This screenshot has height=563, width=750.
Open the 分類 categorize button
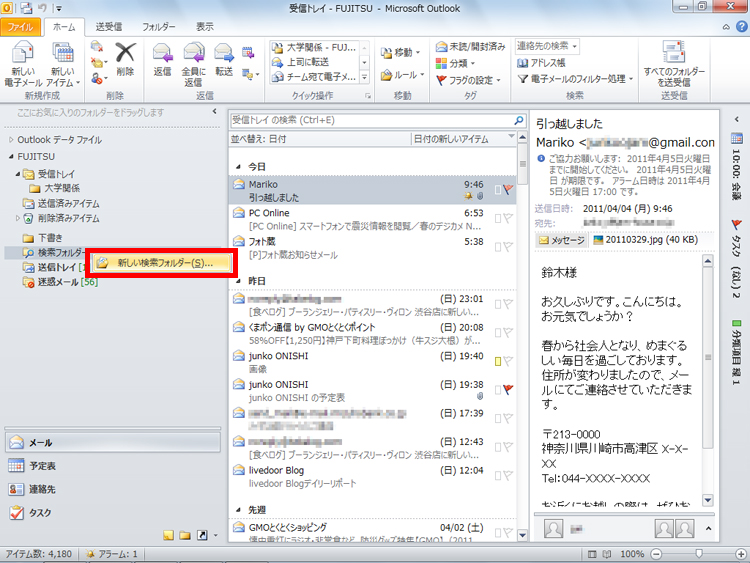[455, 63]
